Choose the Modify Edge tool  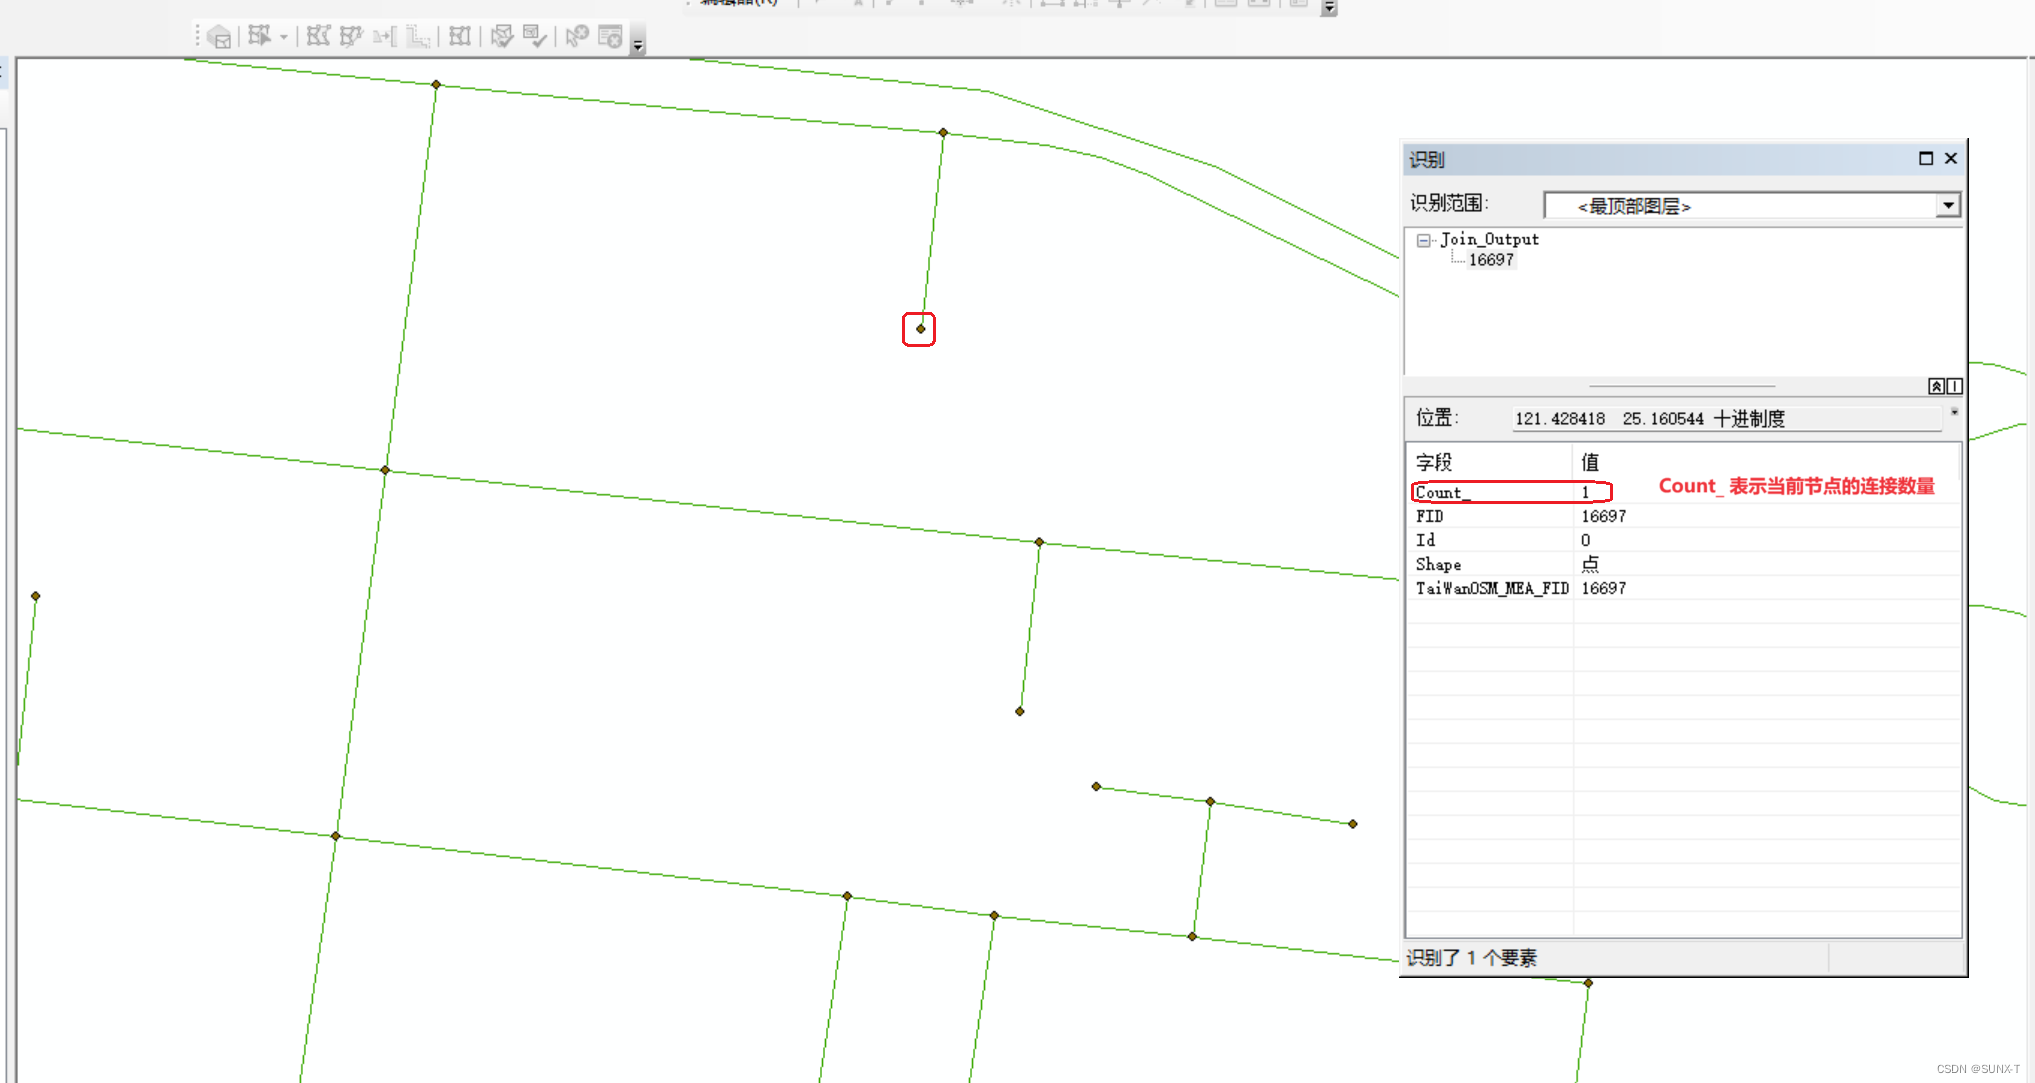[x=318, y=37]
